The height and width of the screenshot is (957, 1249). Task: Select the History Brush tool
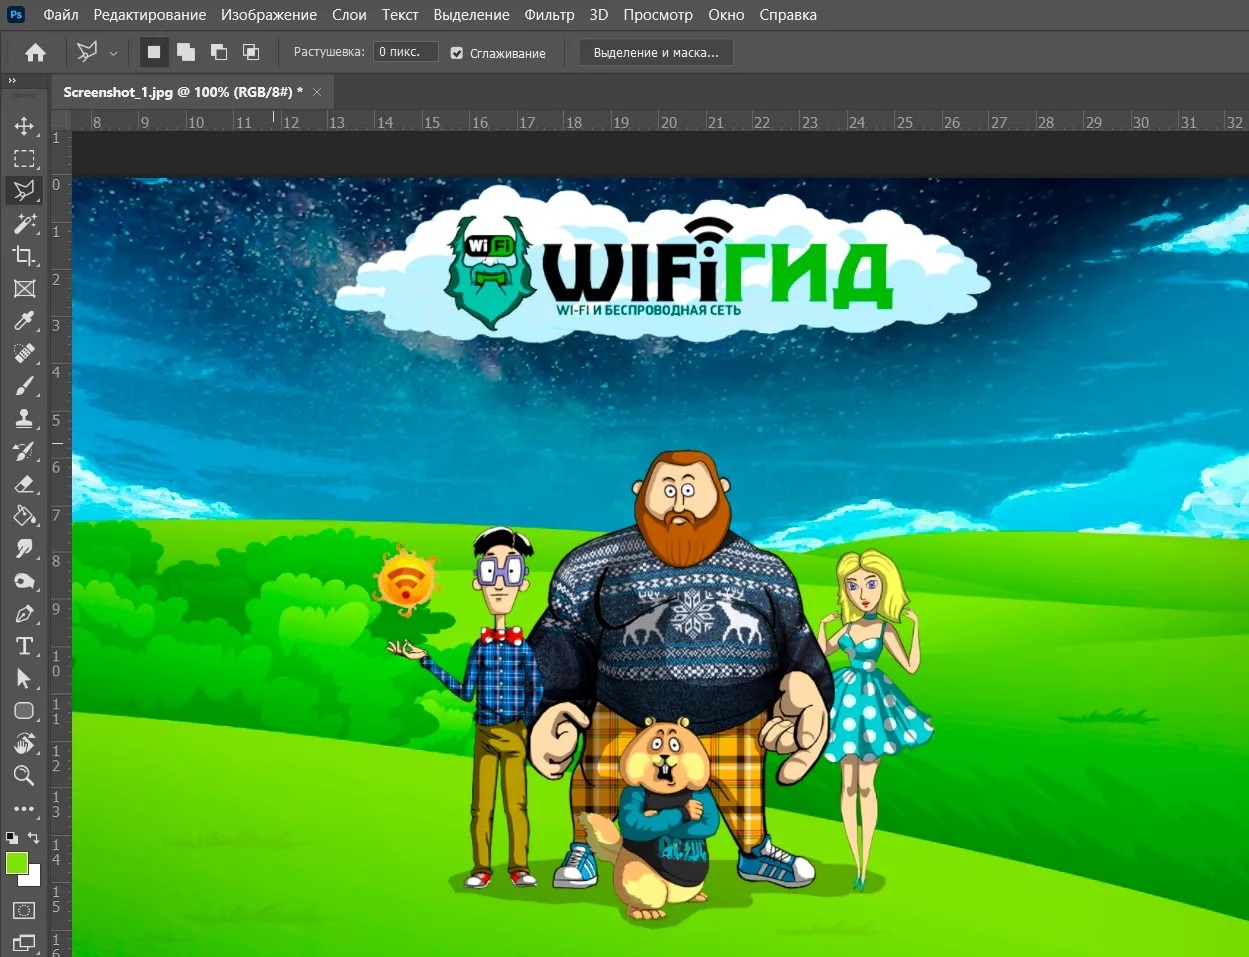[x=24, y=451]
